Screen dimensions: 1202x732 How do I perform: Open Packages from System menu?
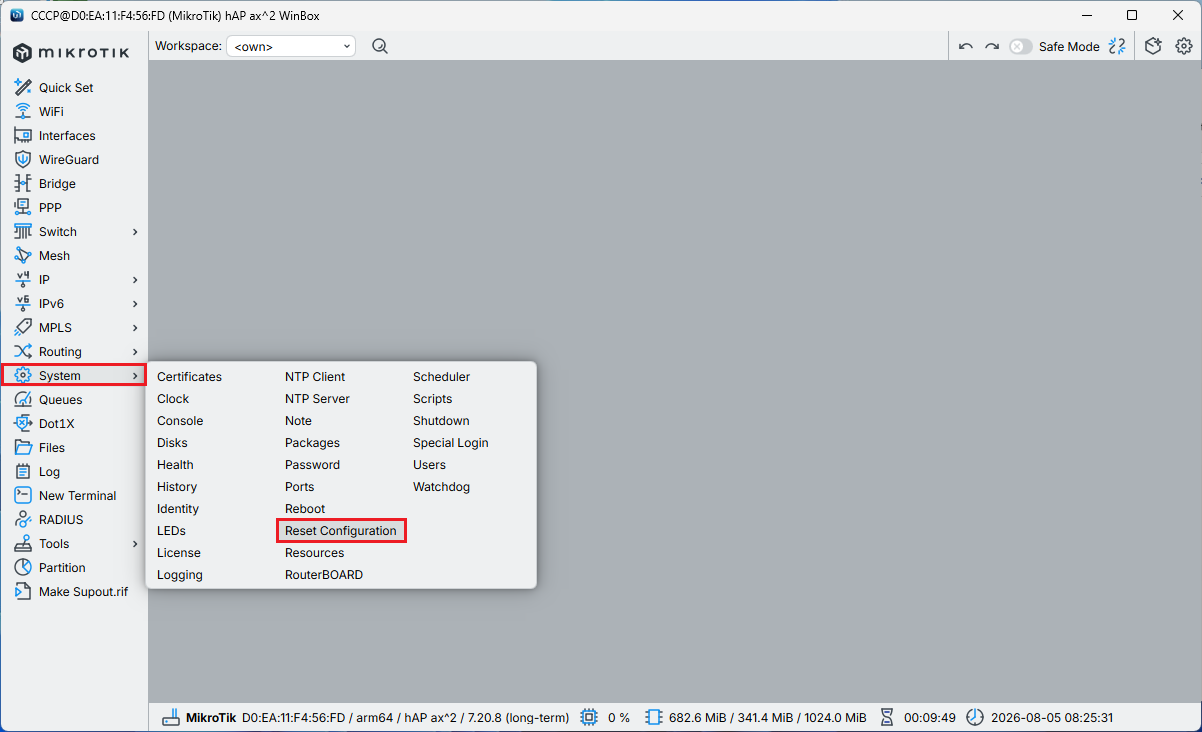tap(312, 443)
